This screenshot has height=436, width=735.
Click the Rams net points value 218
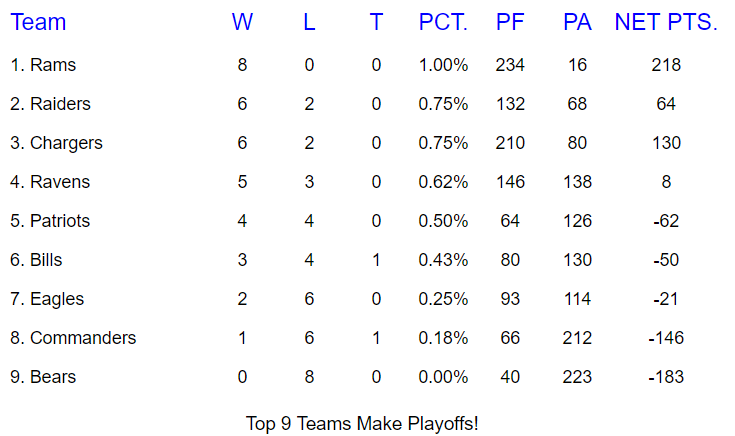666,65
